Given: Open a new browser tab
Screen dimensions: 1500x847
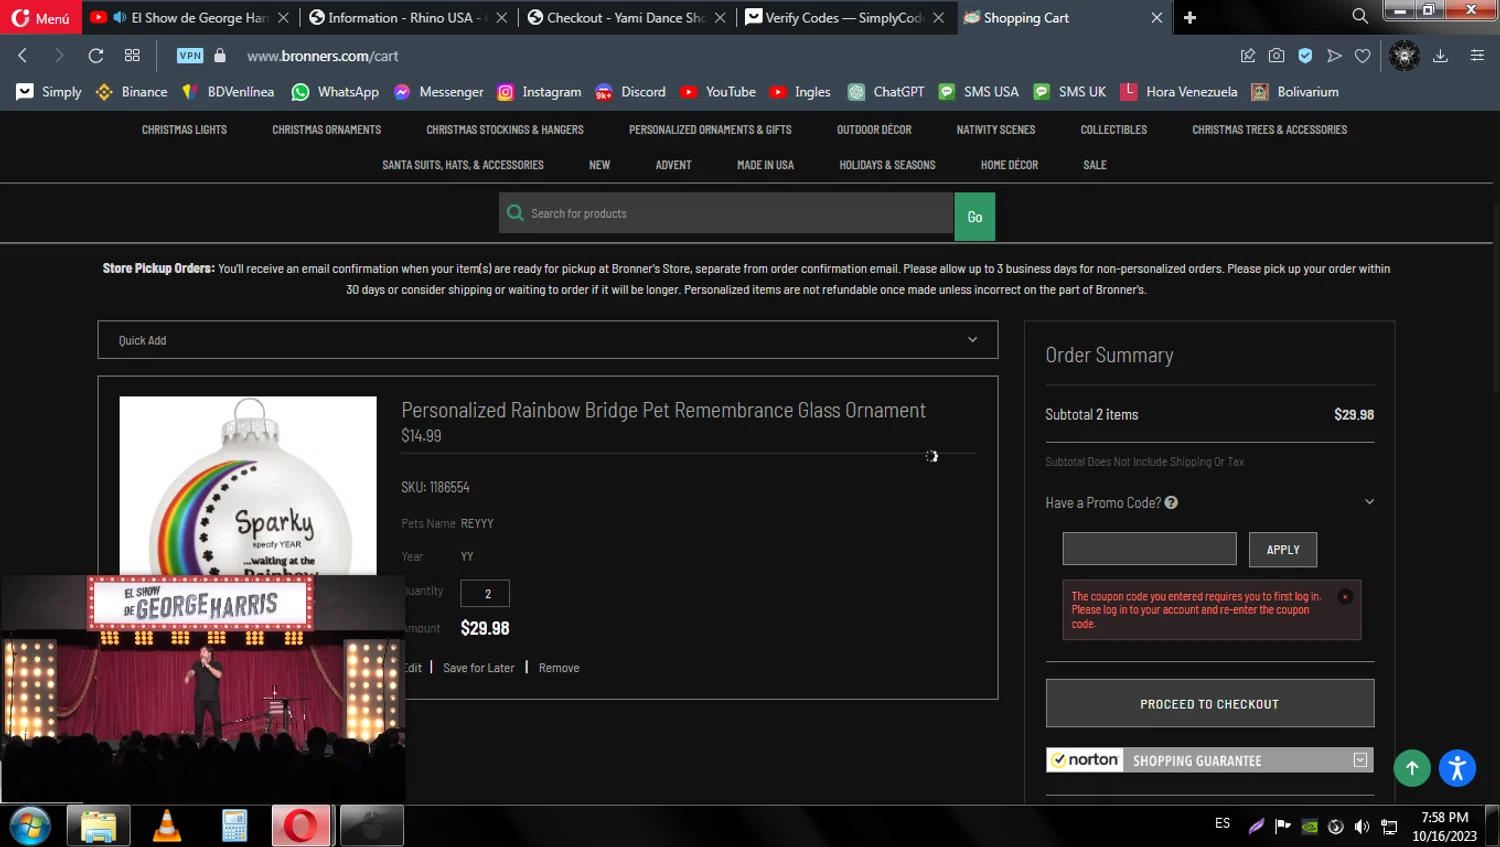Looking at the screenshot, I should coord(1190,17).
